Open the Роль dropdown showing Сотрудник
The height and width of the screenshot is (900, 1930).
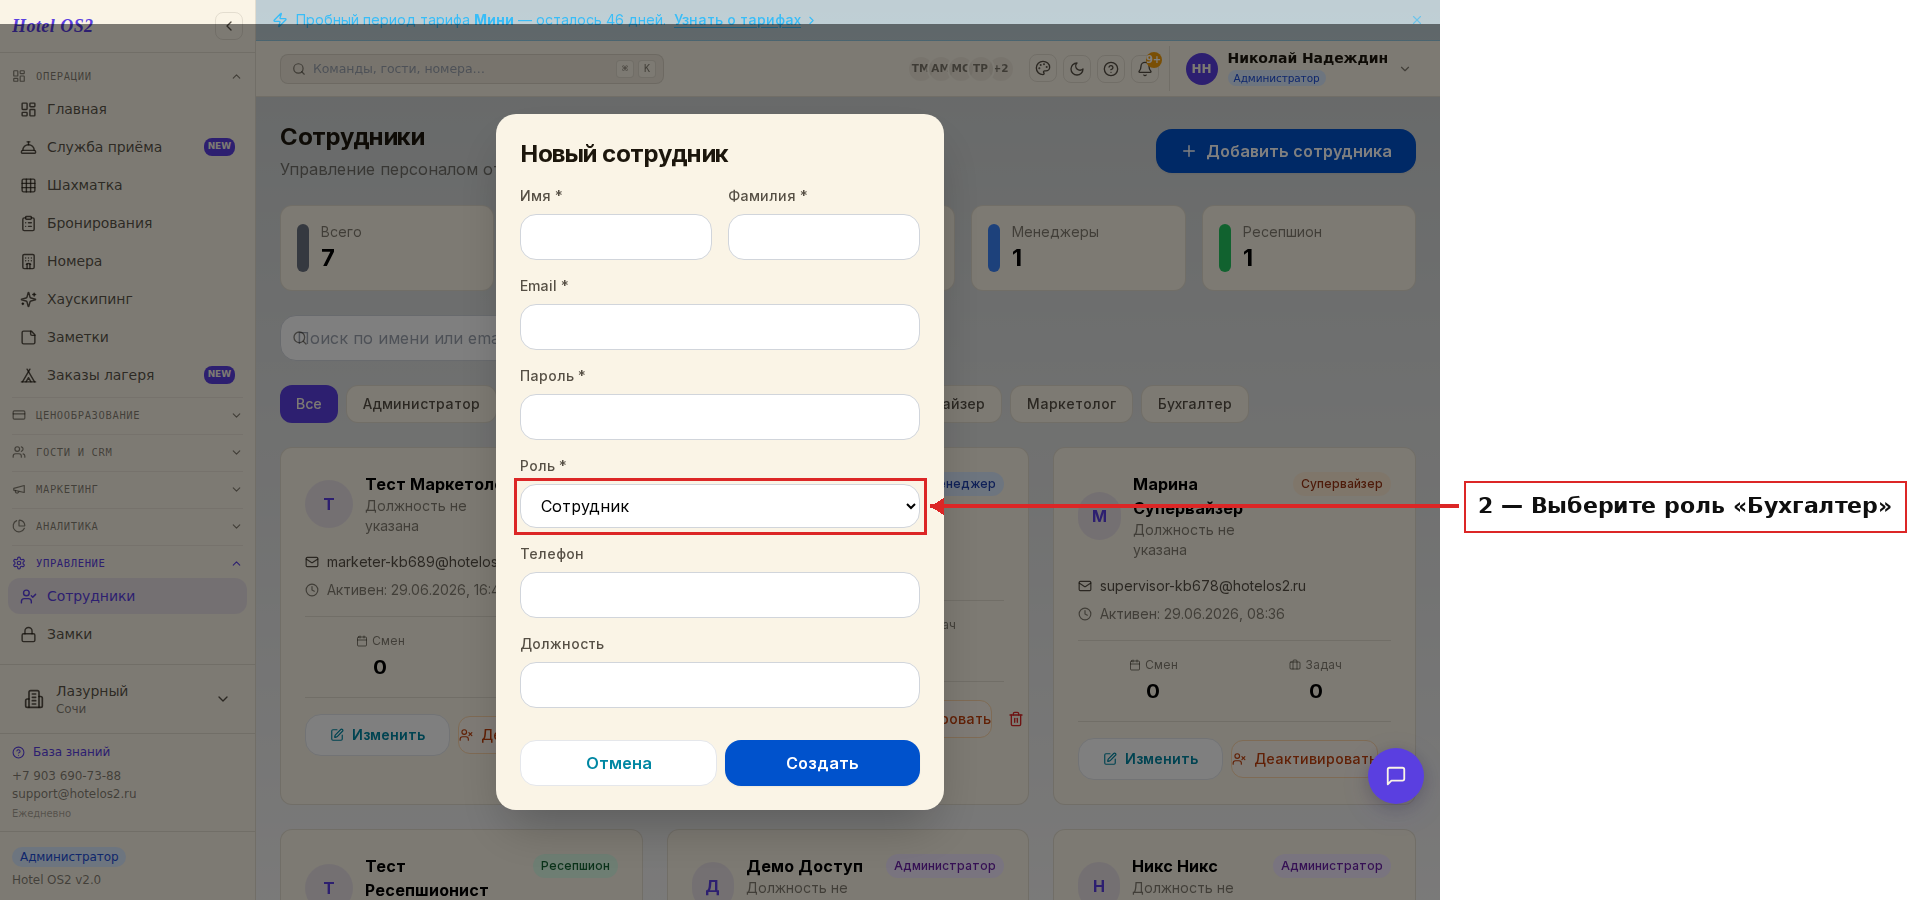pyautogui.click(x=720, y=506)
